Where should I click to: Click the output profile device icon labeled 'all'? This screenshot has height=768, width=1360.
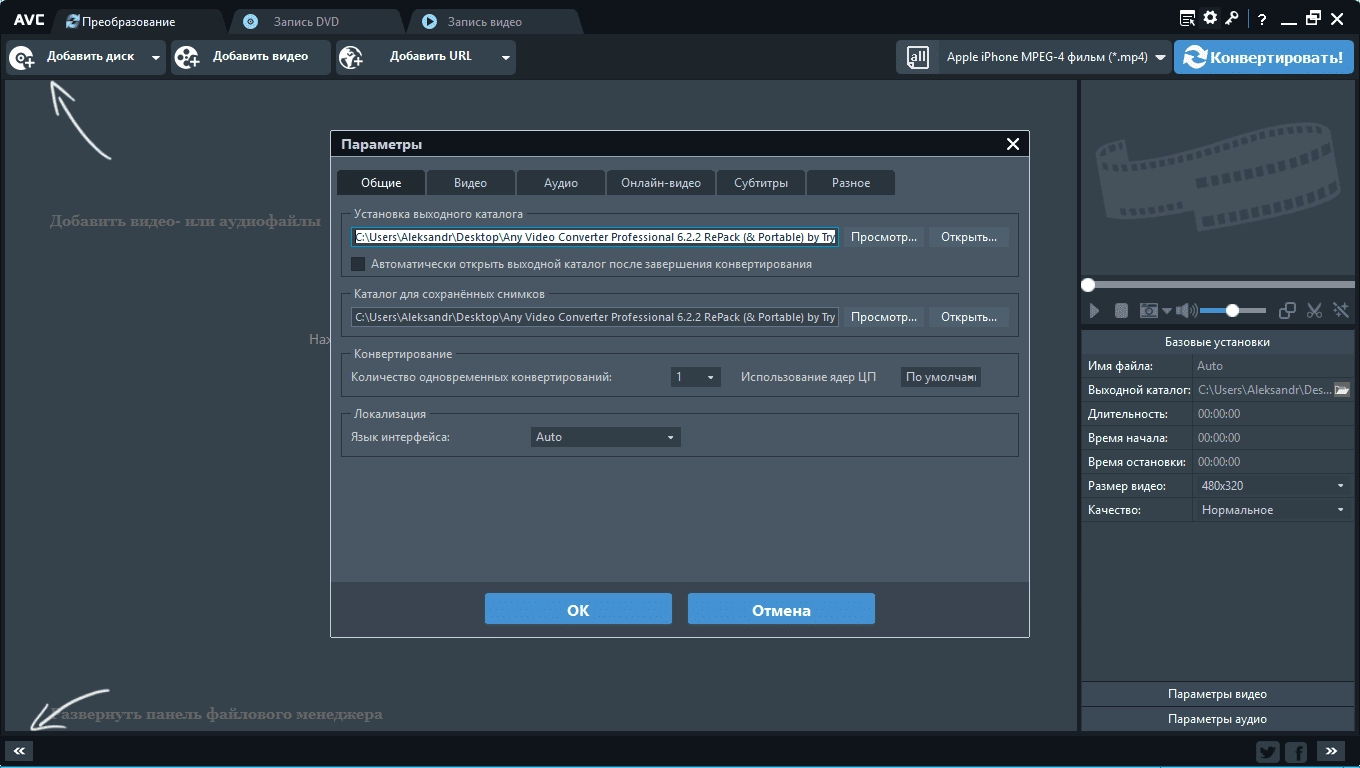tap(918, 58)
